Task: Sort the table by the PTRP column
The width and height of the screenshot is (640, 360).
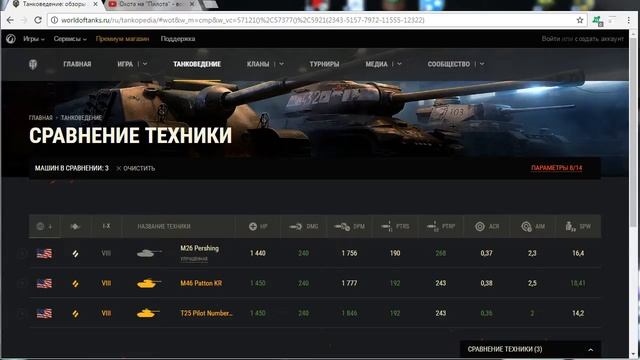Action: 441,226
